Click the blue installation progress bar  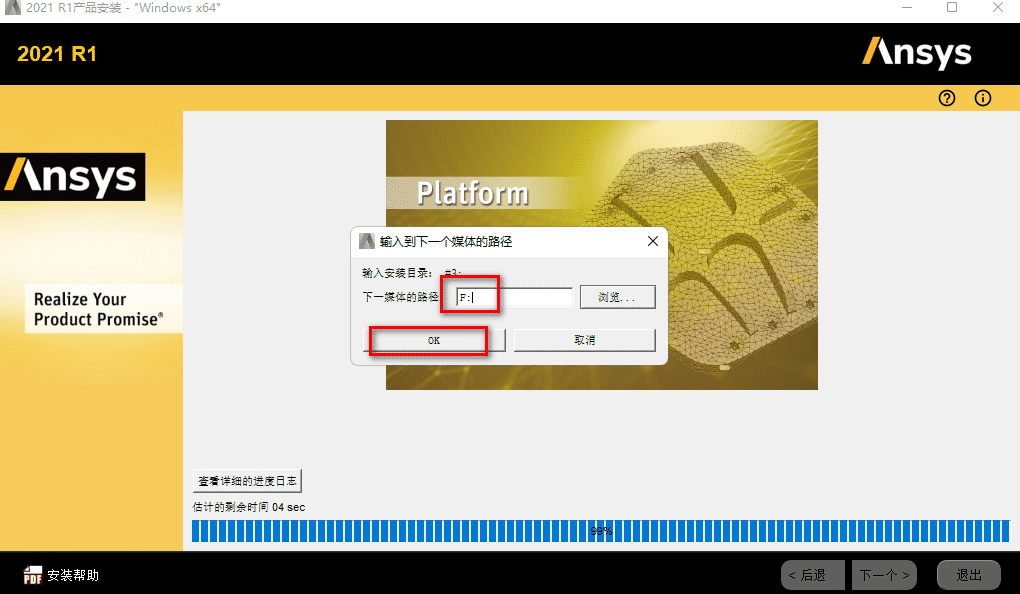tap(600, 531)
